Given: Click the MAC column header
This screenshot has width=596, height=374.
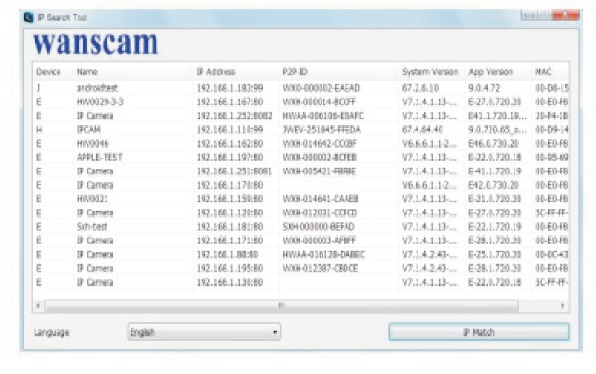Looking at the screenshot, I should (x=543, y=72).
